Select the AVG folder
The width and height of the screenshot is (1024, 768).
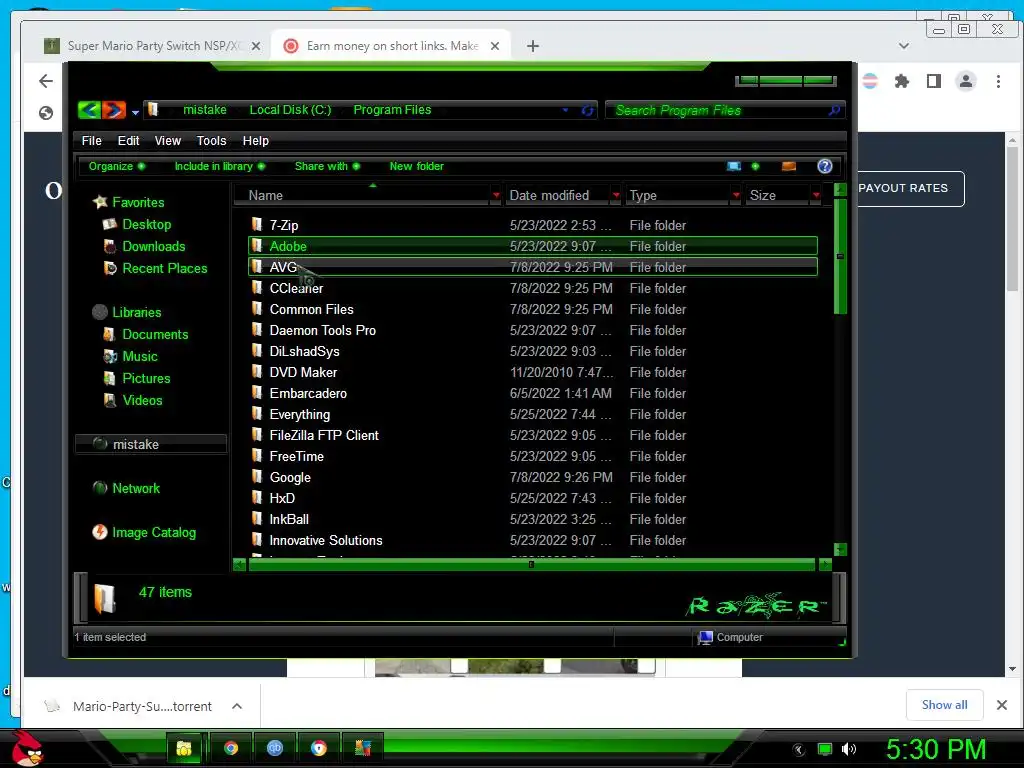click(x=533, y=267)
